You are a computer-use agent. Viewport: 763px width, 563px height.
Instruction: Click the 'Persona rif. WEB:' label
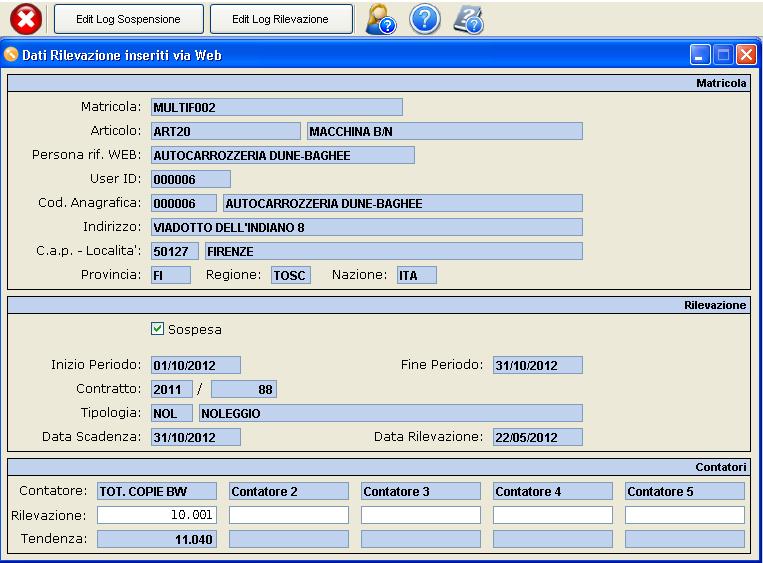(x=87, y=155)
